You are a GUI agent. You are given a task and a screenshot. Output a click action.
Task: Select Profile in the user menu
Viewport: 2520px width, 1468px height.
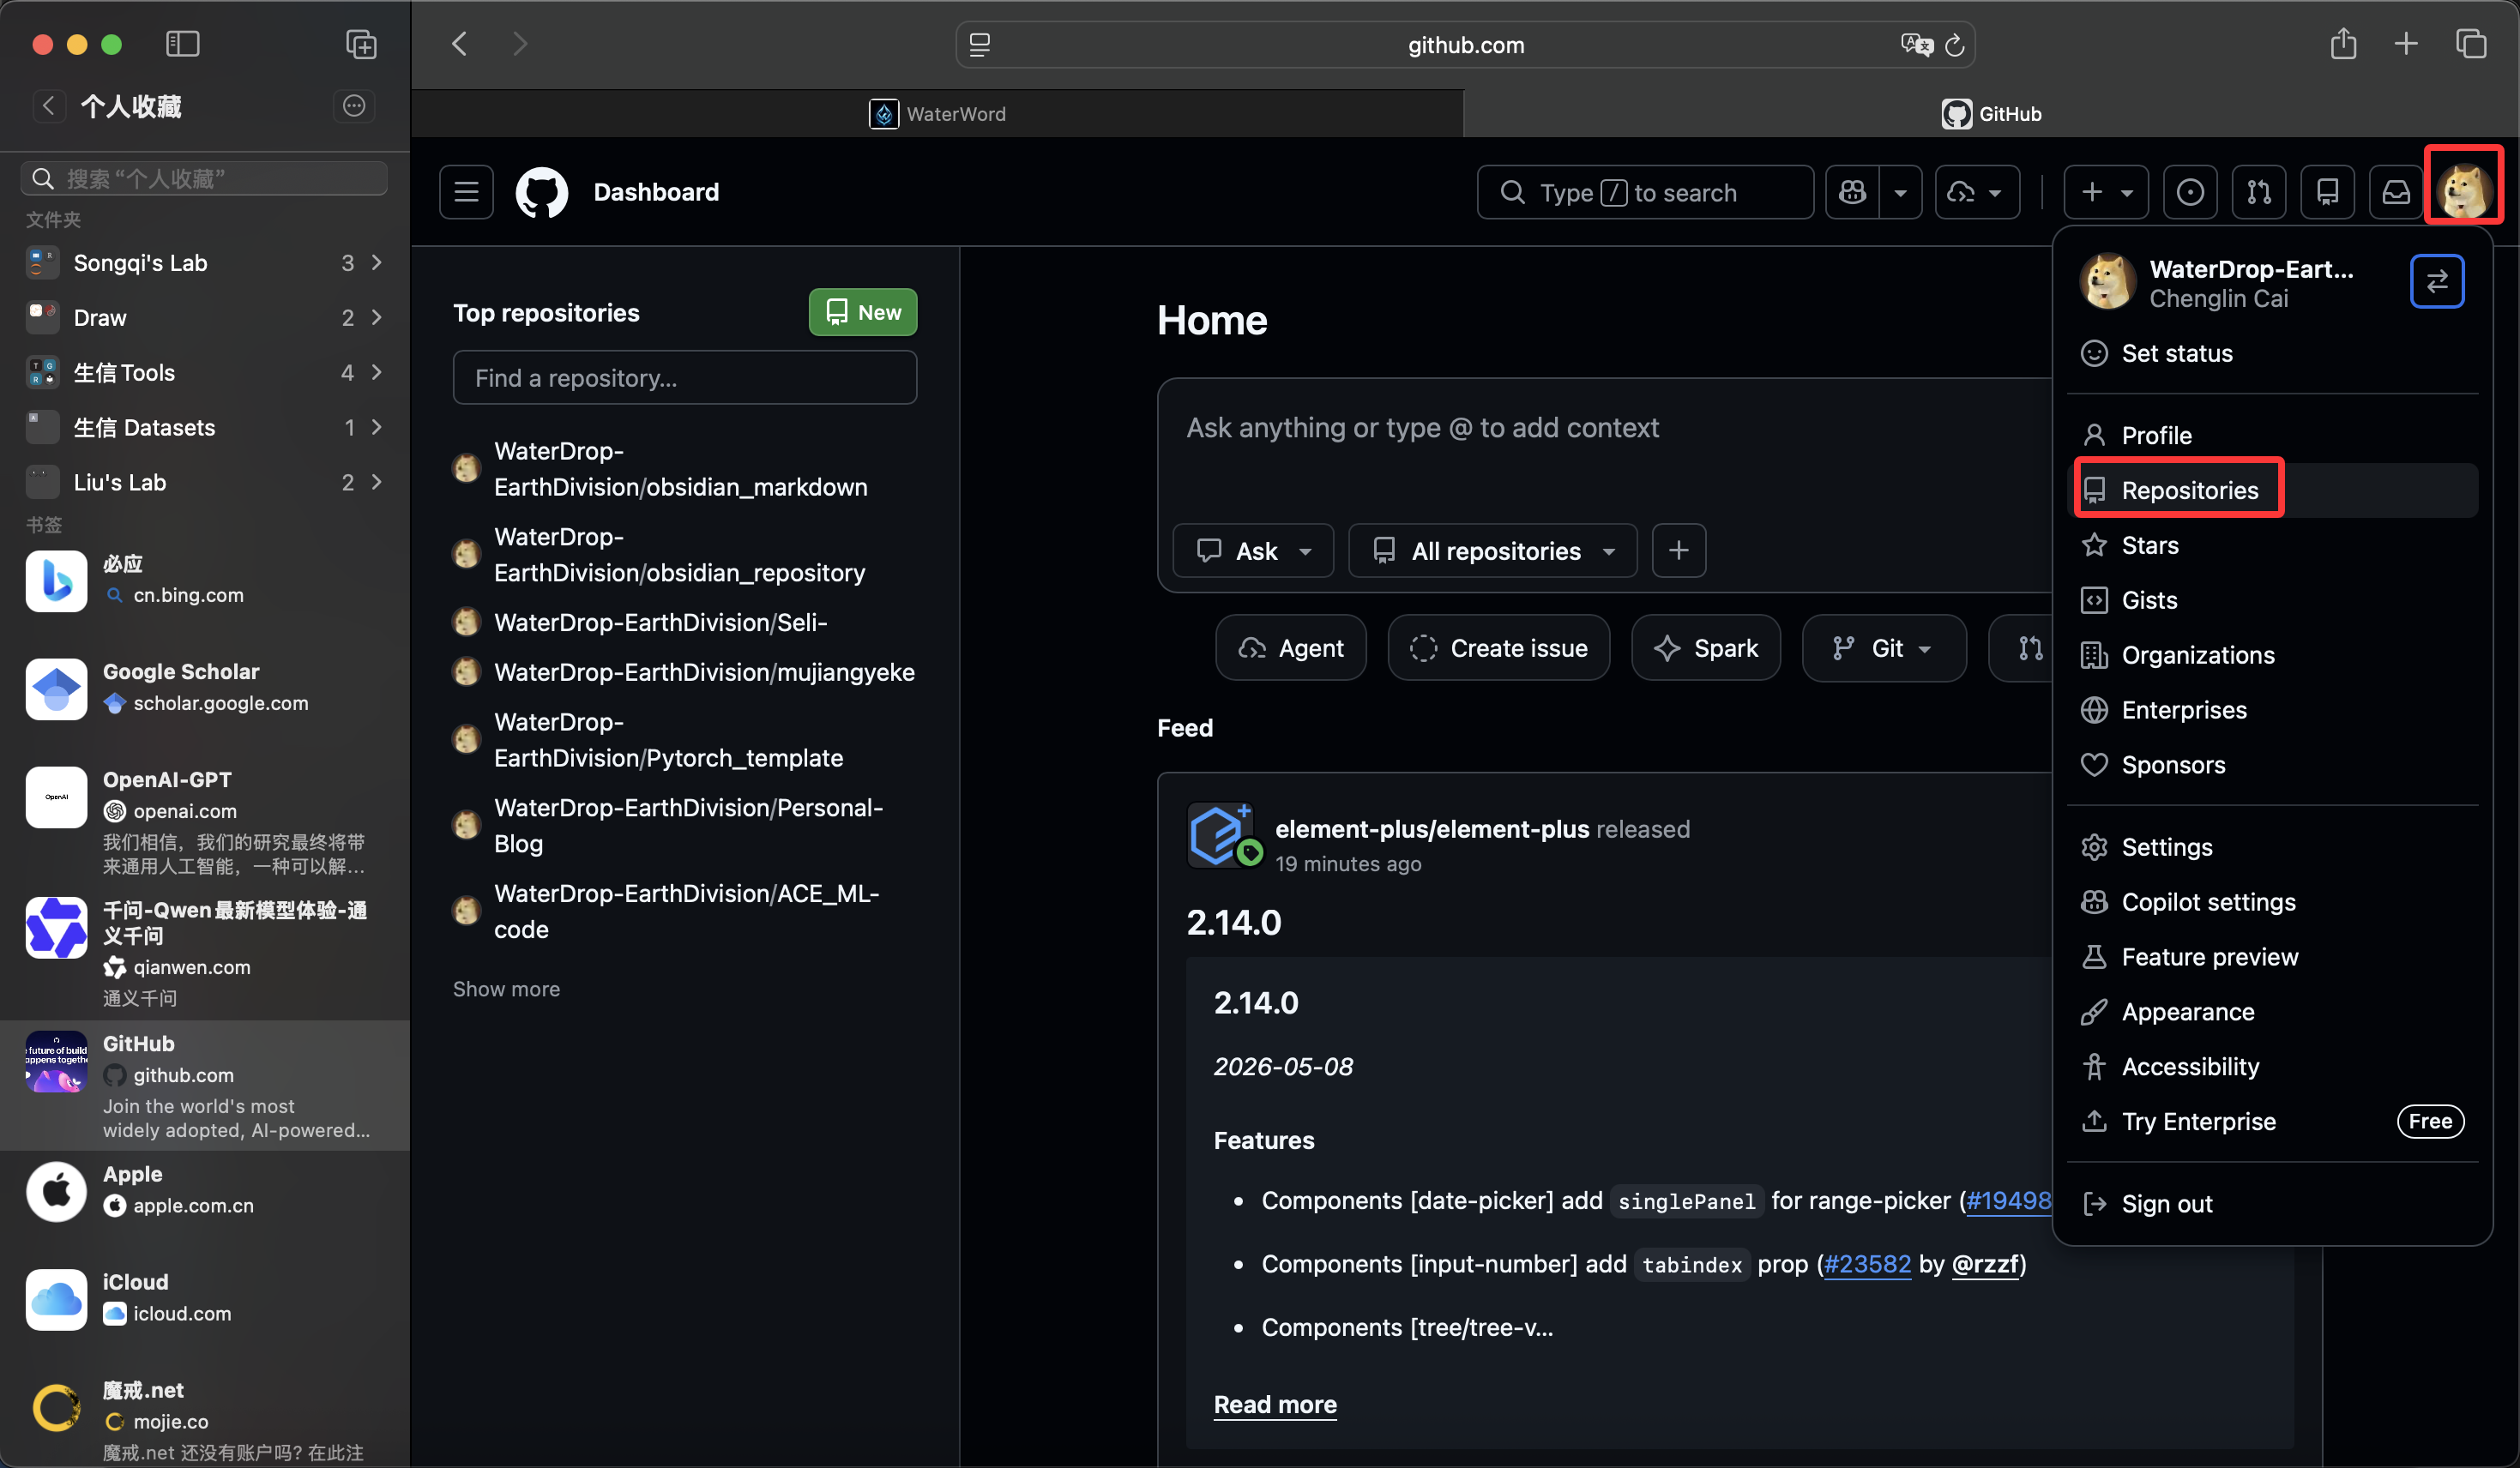pos(2273,435)
